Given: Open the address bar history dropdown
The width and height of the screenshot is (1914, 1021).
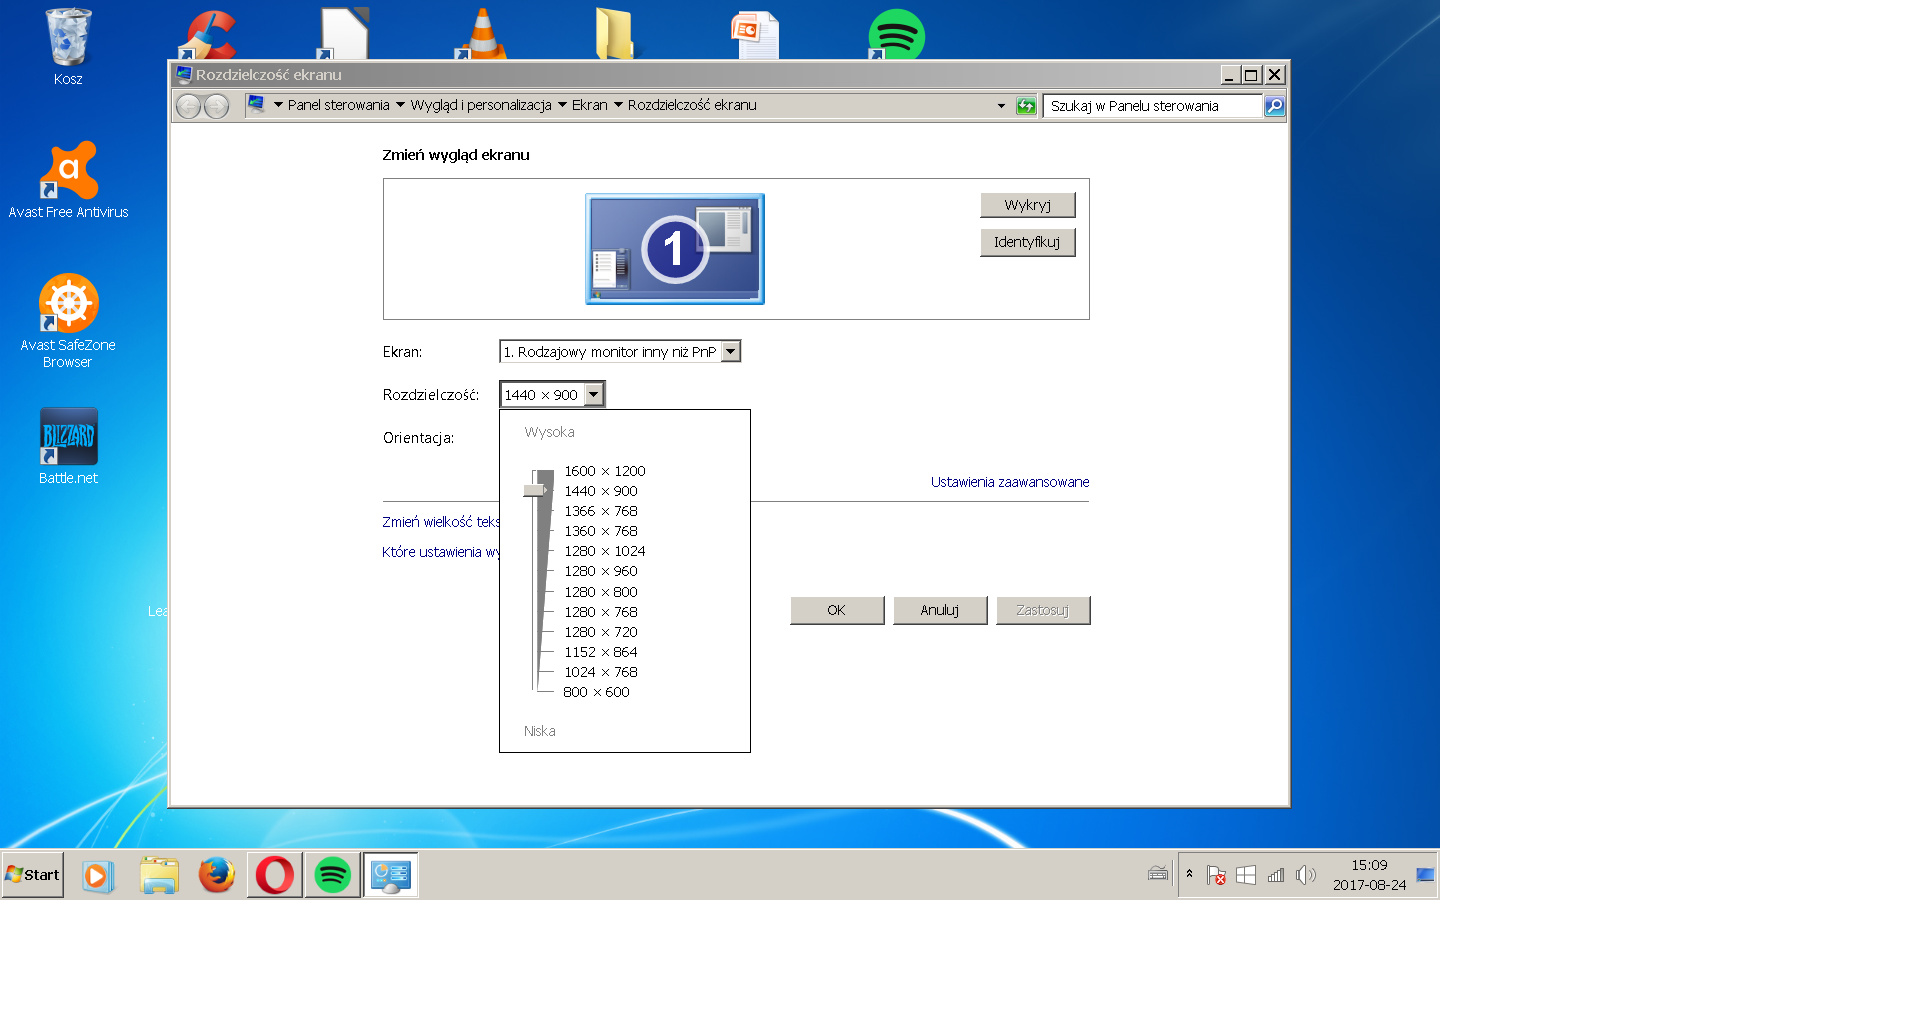Looking at the screenshot, I should pyautogui.click(x=1001, y=106).
